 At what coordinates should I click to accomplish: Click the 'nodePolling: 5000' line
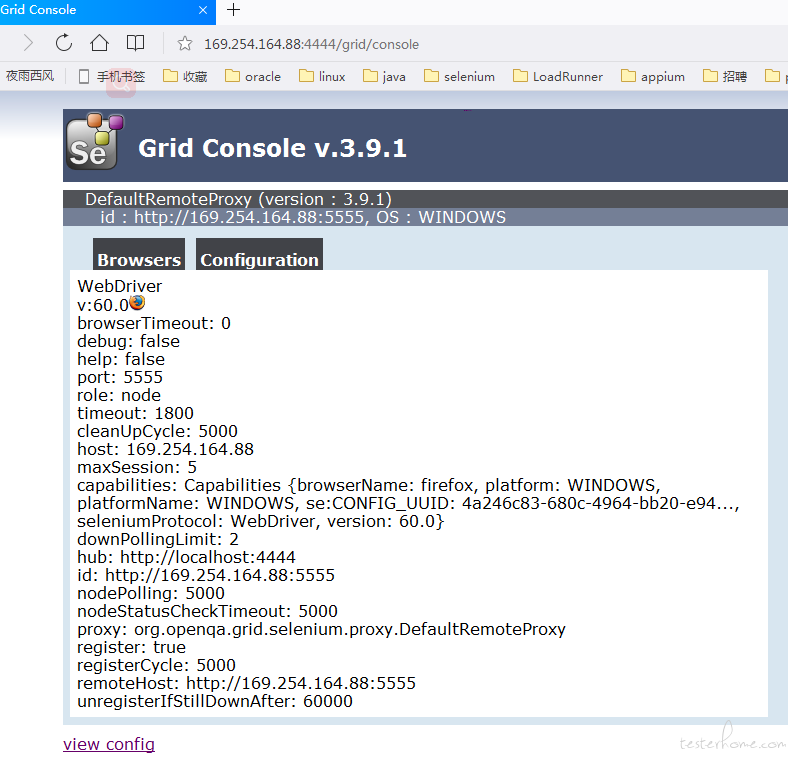[151, 594]
